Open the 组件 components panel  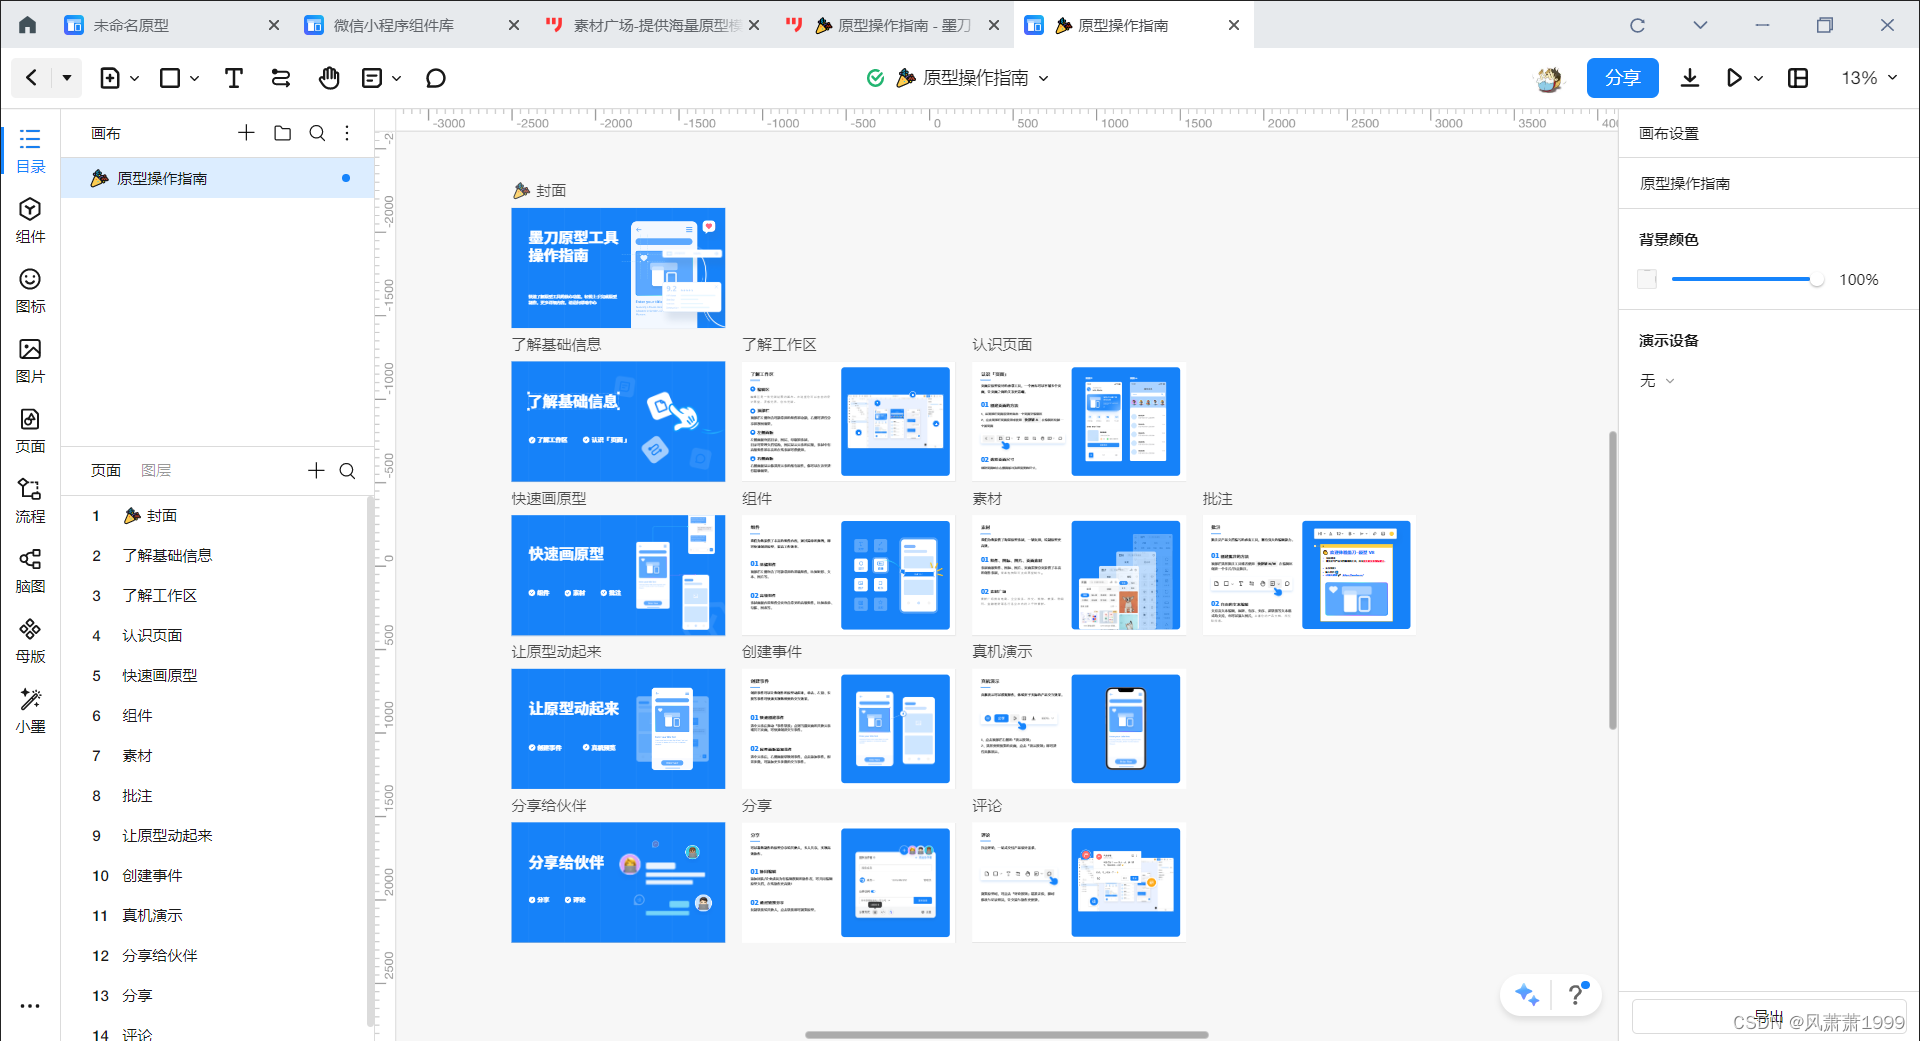coord(31,221)
